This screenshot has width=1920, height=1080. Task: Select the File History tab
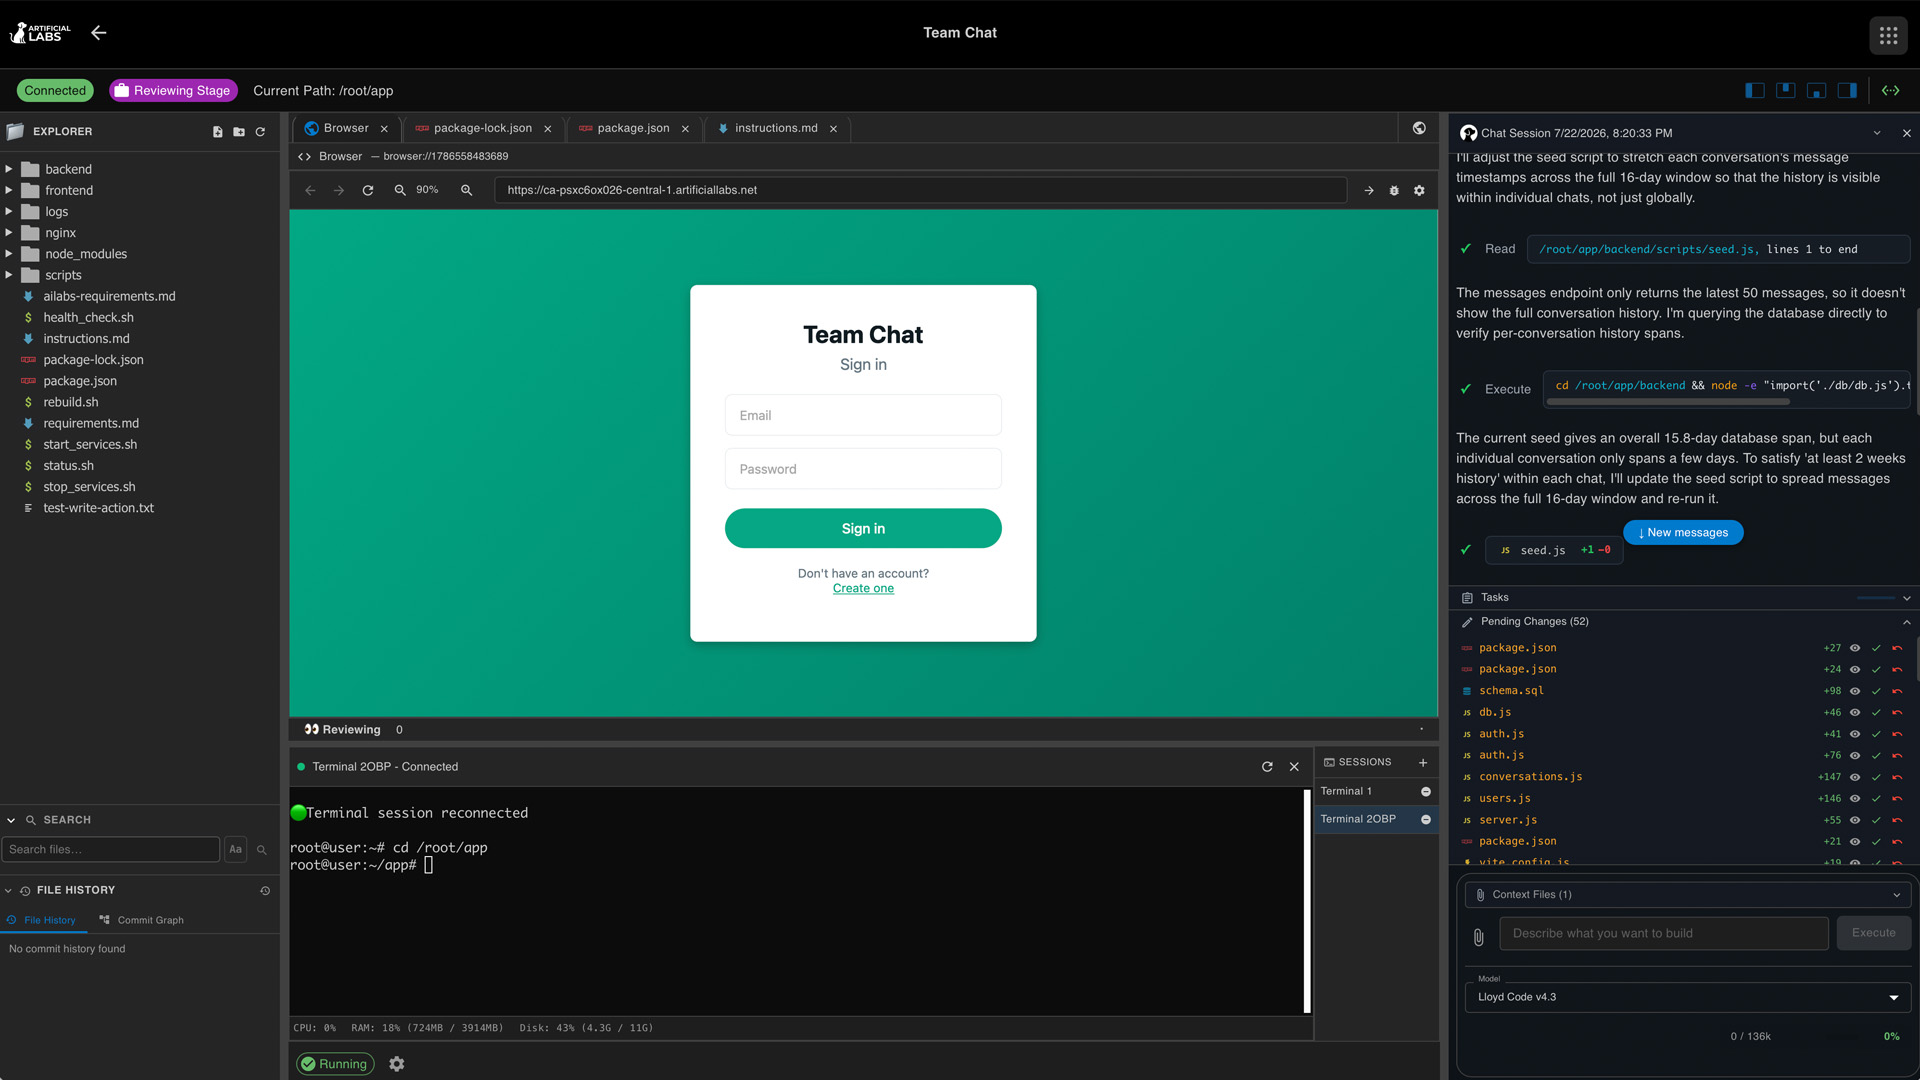(x=41, y=921)
